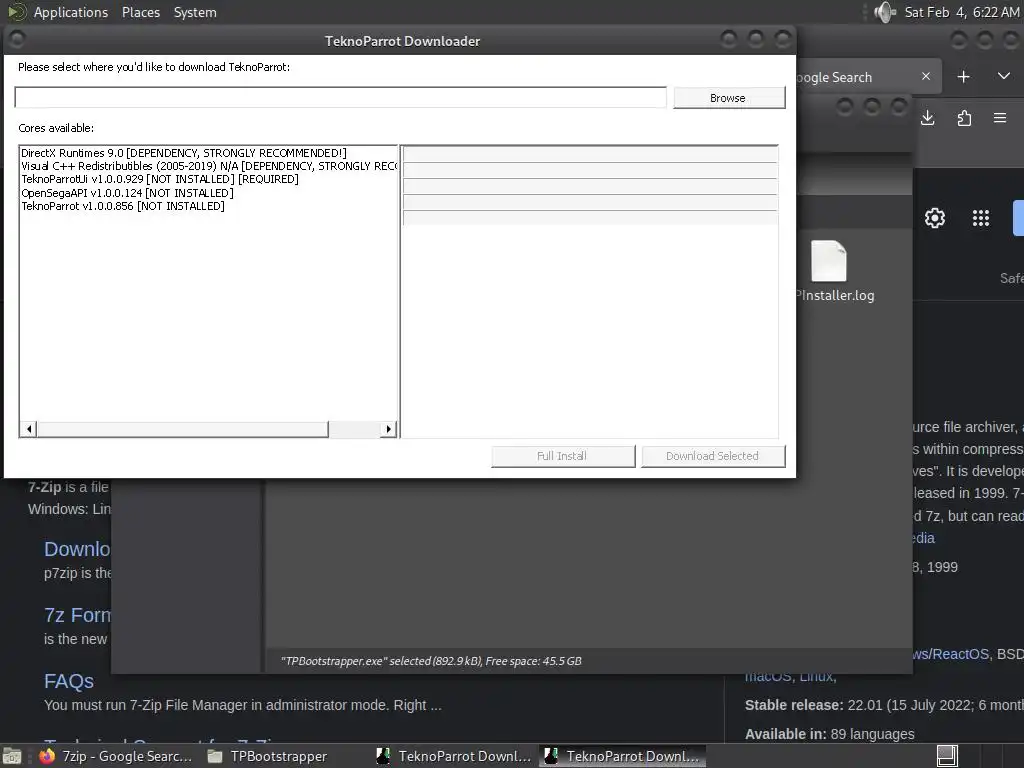This screenshot has width=1024, height=768.
Task: Select TeknoParrotUi v1.0.0.929 core entry
Action: (160, 179)
